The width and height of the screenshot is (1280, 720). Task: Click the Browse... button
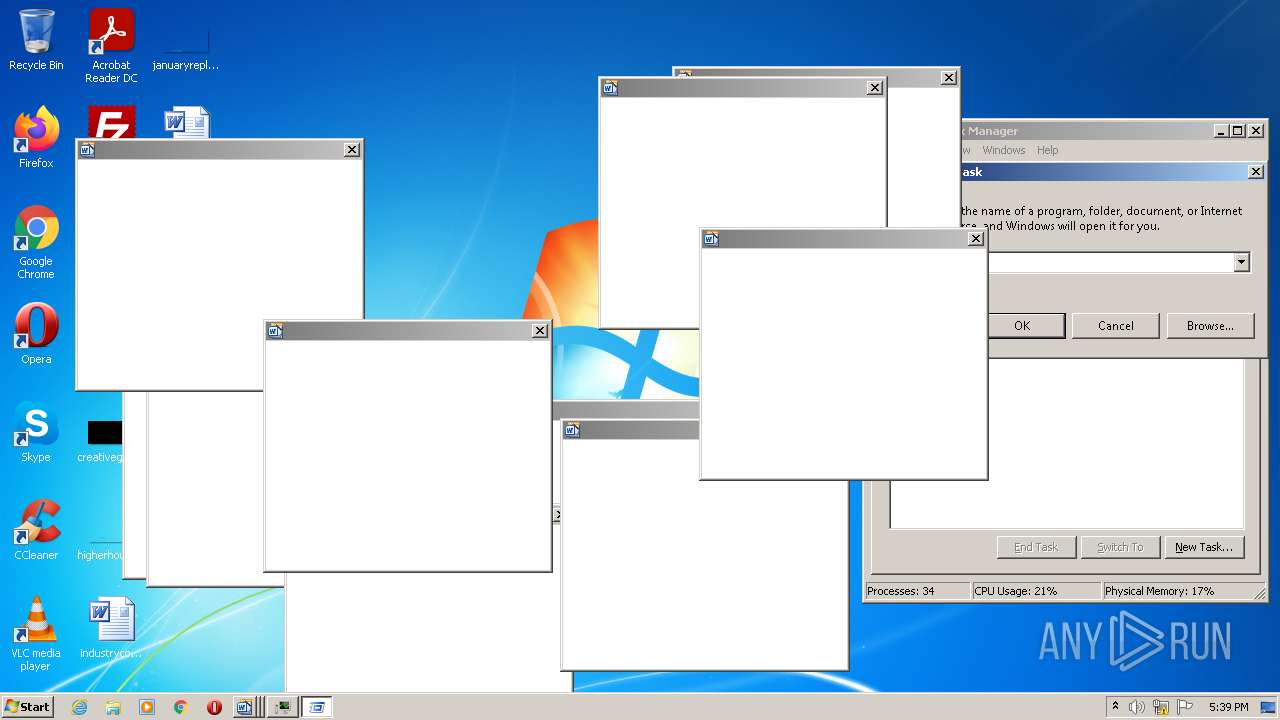coord(1210,326)
